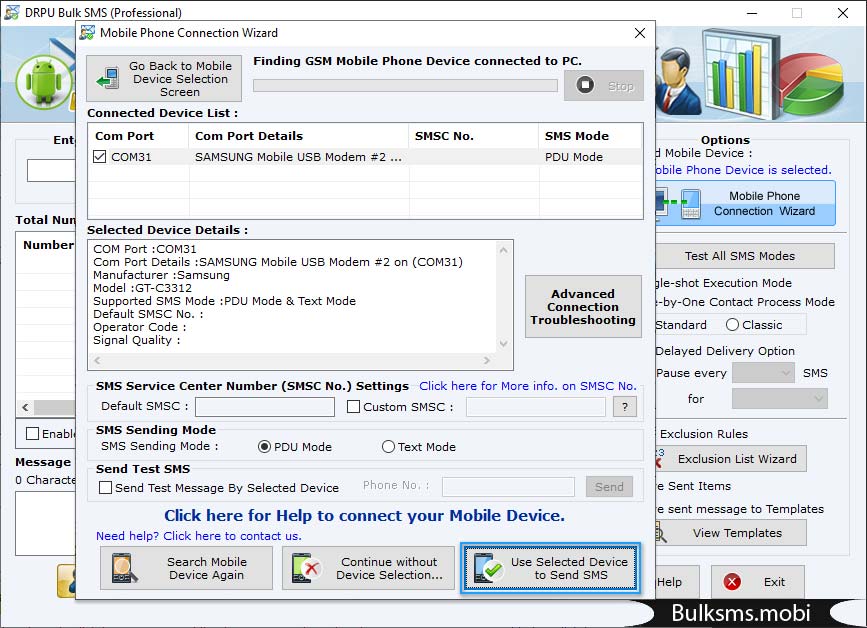Select Text Mode radio button
Image resolution: width=867 pixels, height=628 pixels.
[x=388, y=447]
